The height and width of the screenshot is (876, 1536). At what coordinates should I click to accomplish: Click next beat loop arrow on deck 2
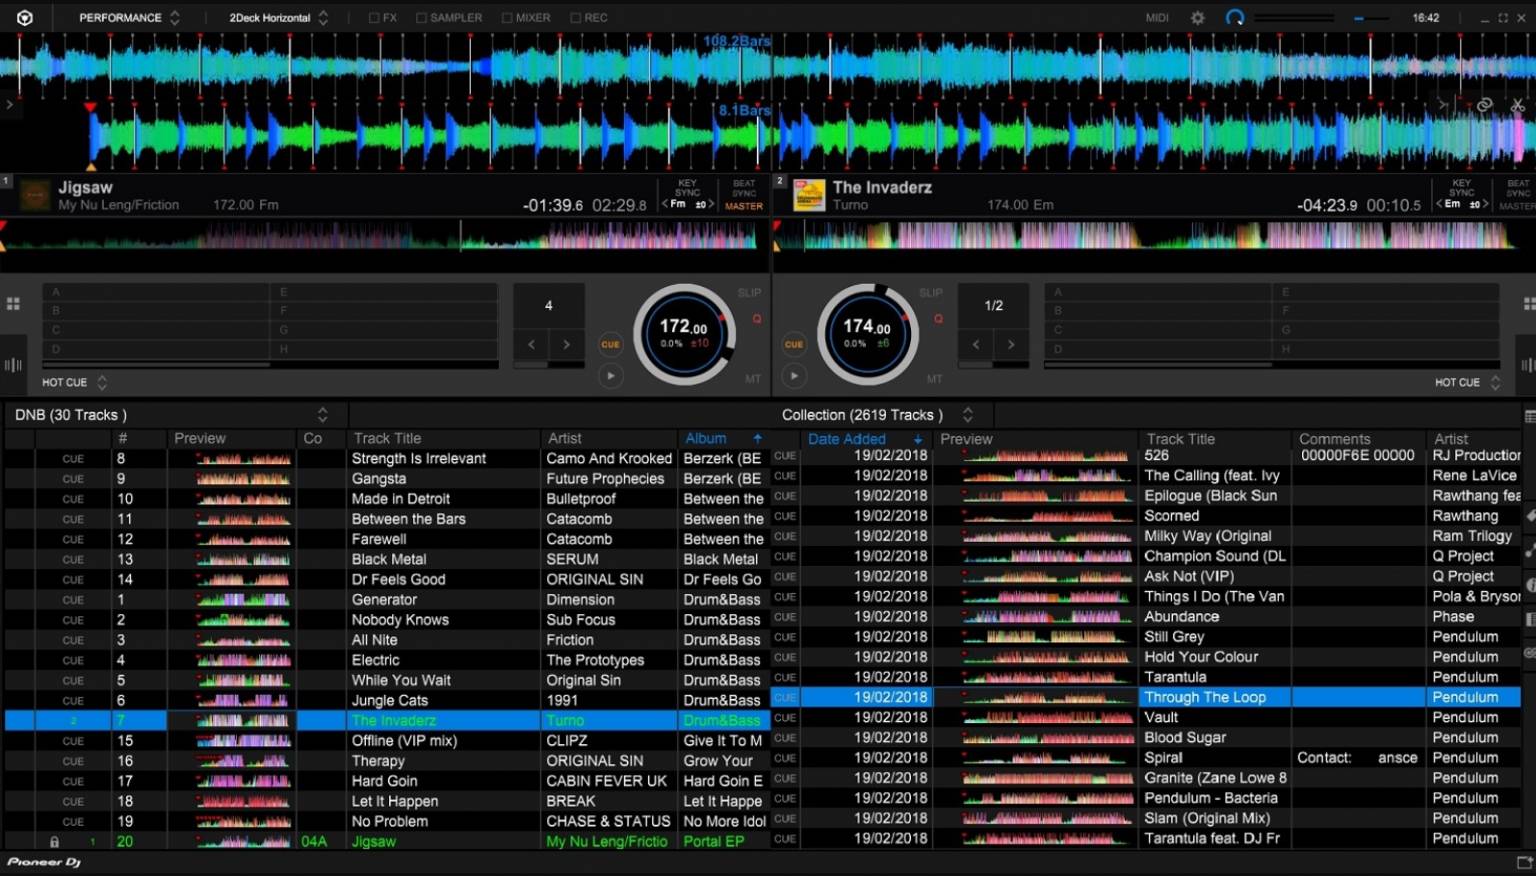(1011, 345)
